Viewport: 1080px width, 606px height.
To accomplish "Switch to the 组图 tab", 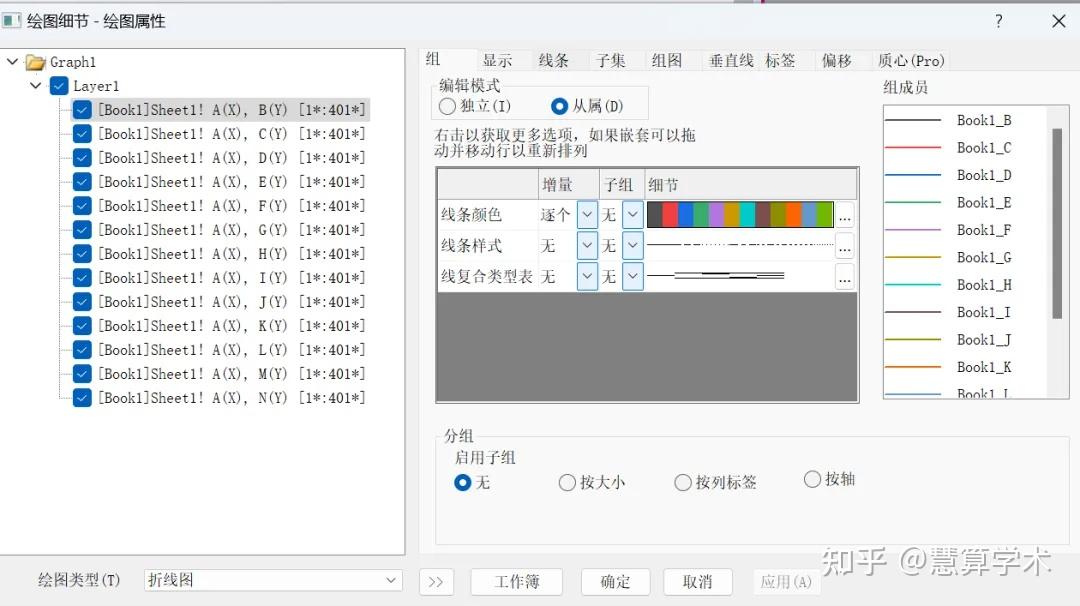I will click(666, 59).
